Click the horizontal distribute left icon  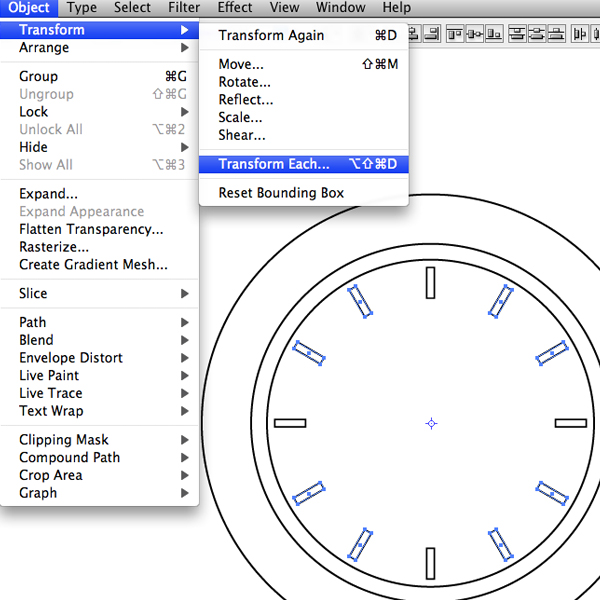coord(579,34)
